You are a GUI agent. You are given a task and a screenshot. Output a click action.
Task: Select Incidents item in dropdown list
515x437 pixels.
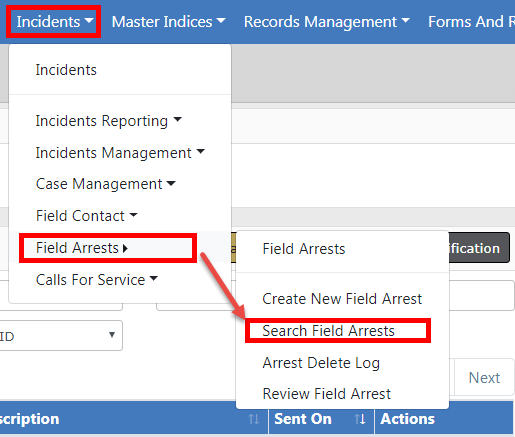pyautogui.click(x=66, y=70)
